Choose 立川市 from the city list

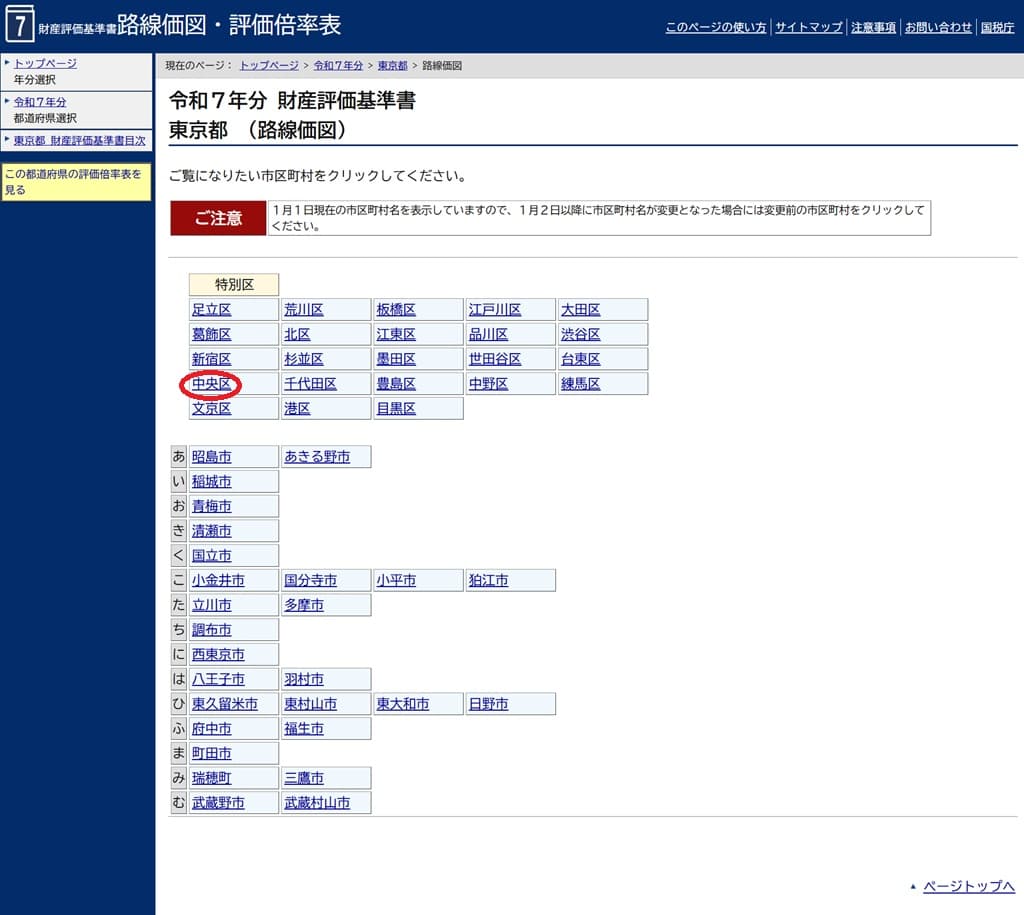pos(212,605)
